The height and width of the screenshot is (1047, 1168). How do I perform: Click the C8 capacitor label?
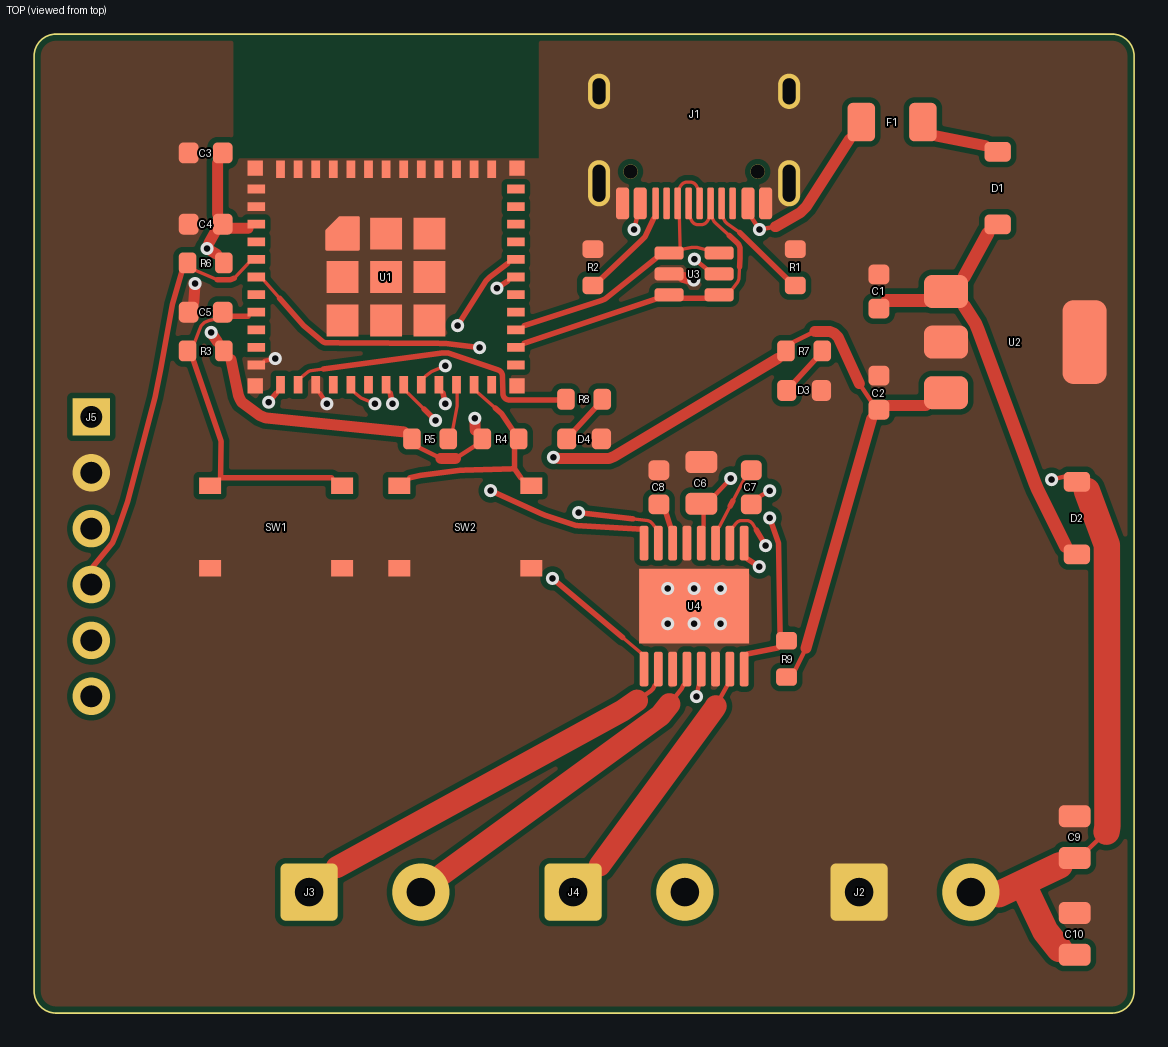(x=658, y=487)
